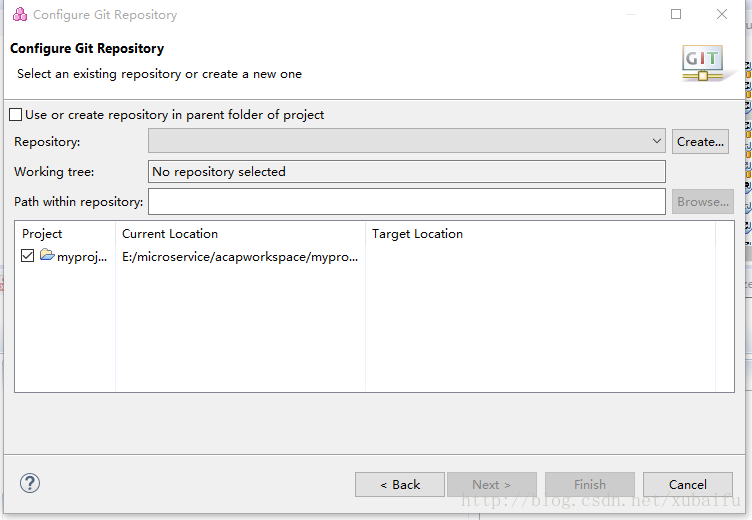Click the dialog title bar Eclipse icon
Screen dimensions: 752x520
(20, 14)
